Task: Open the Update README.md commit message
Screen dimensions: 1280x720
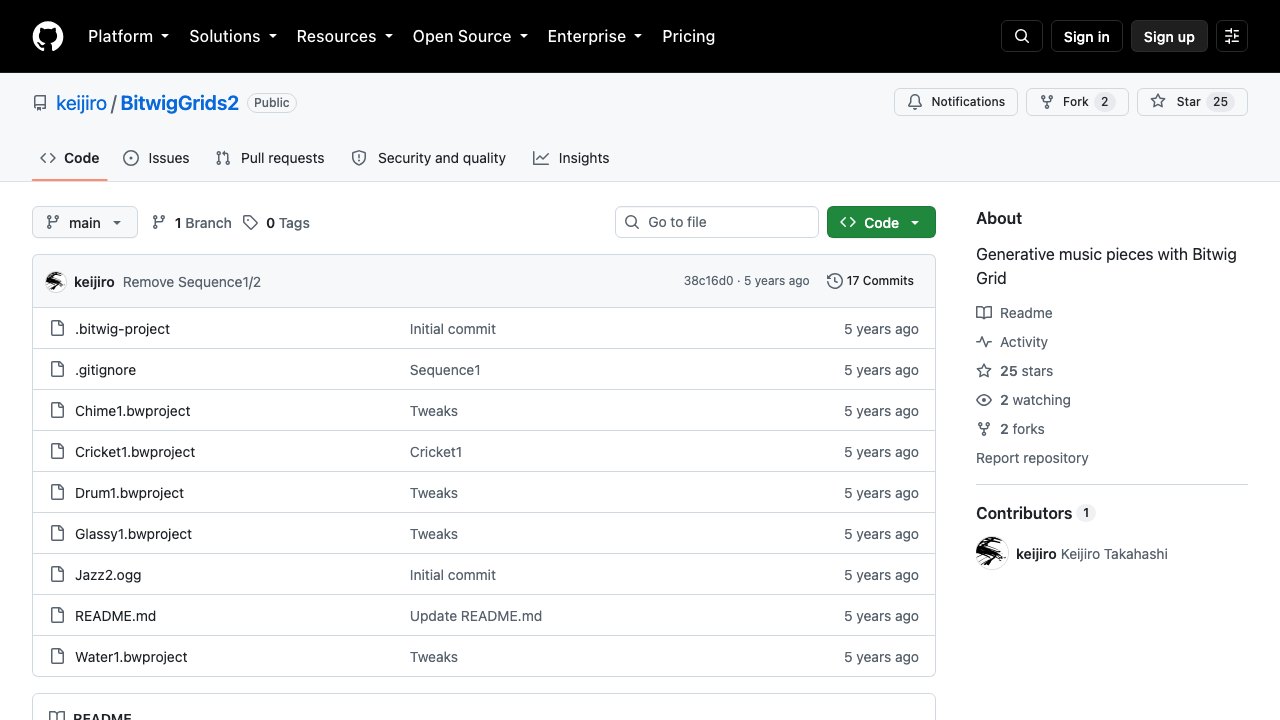Action: [476, 616]
